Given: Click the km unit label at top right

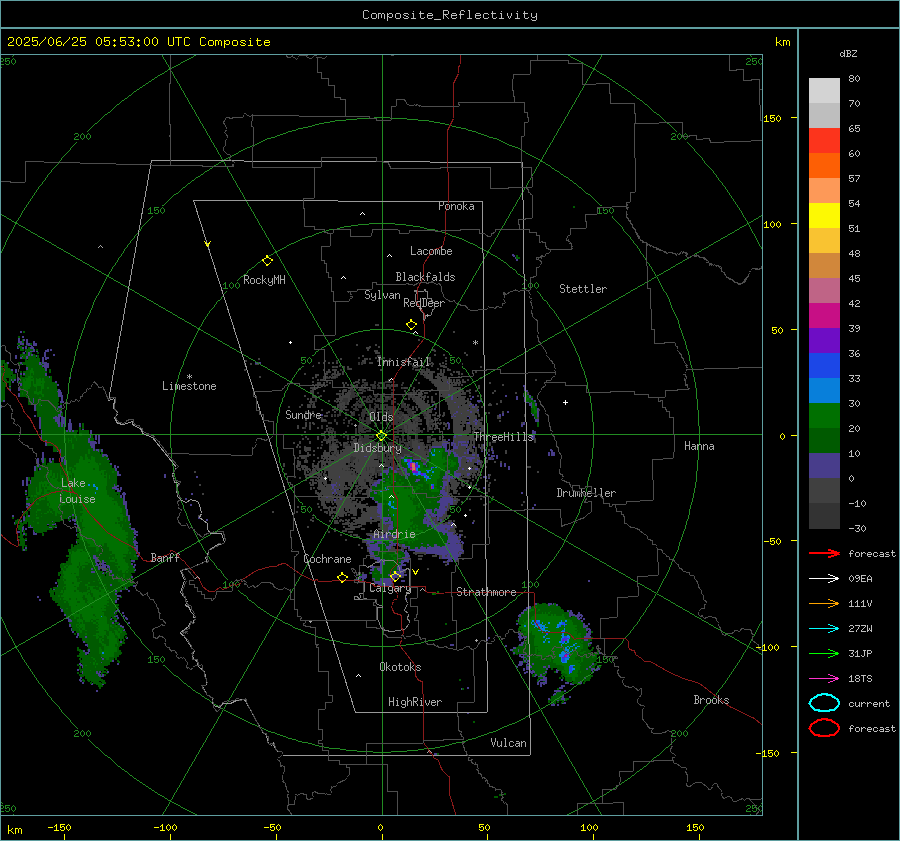Looking at the screenshot, I should tap(782, 42).
